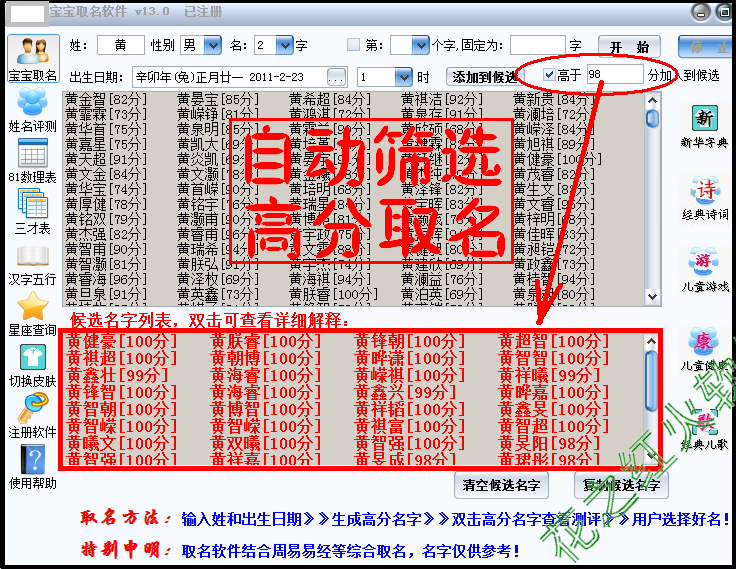This screenshot has height=569, width=736.
Task: Select candidate 黄祺富[100分]
Action: [x=410, y=425]
